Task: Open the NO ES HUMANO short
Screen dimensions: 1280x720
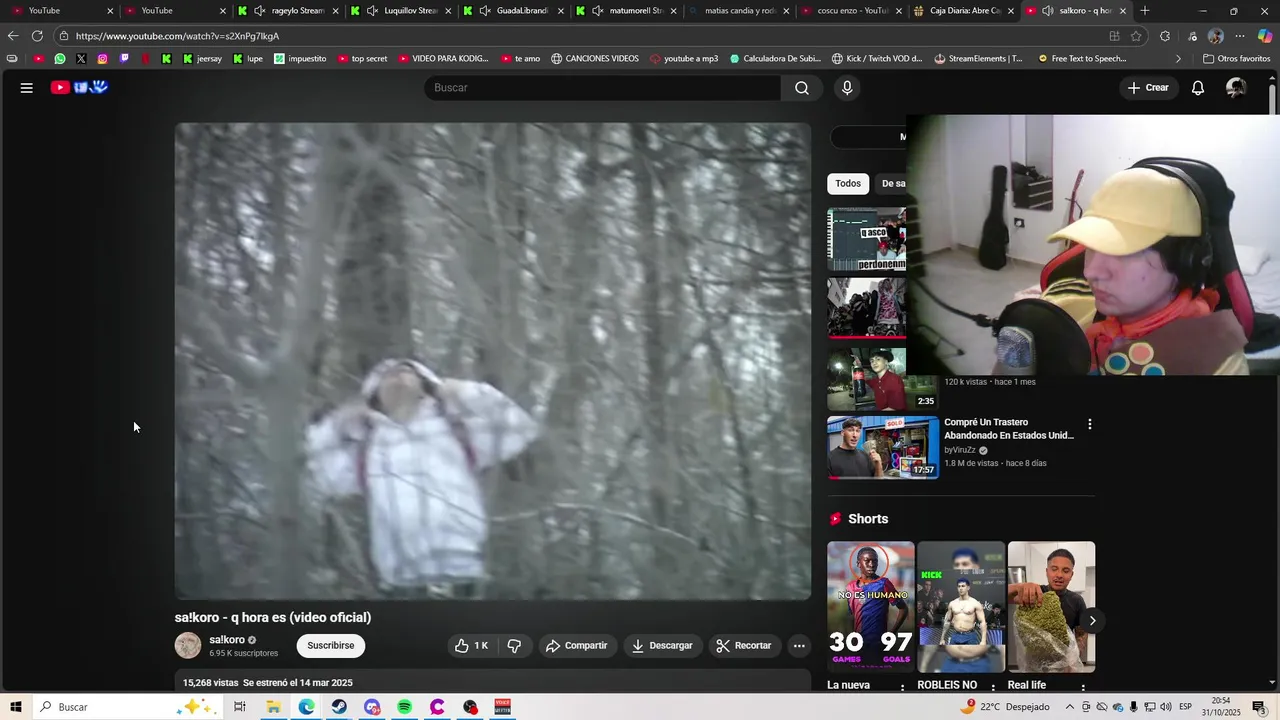Action: 871,607
